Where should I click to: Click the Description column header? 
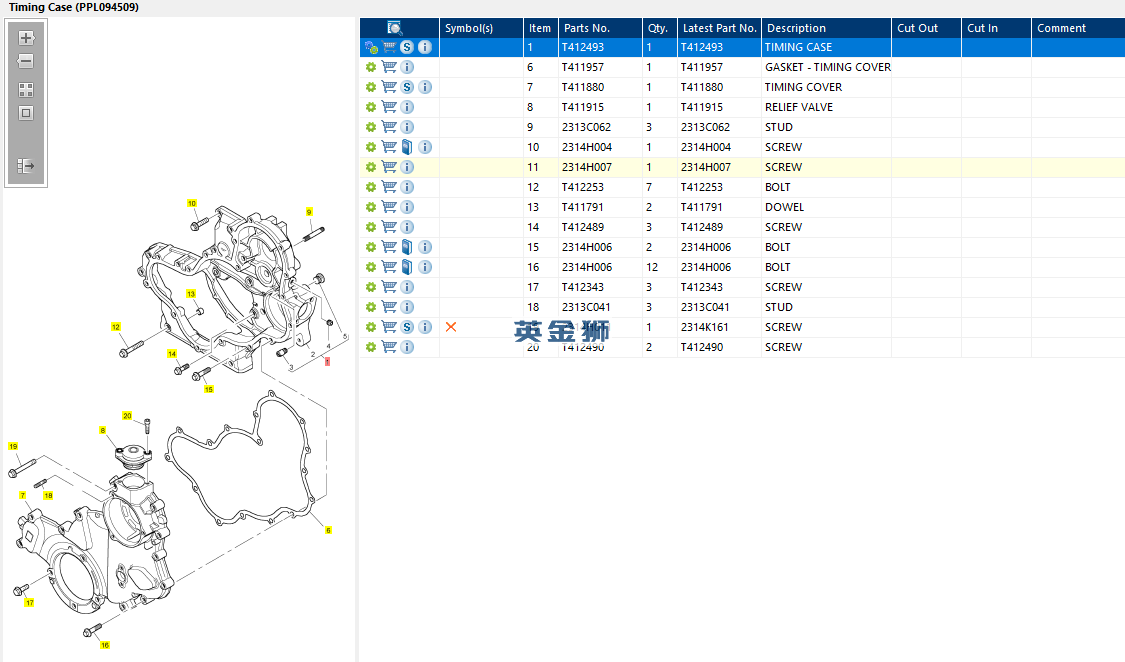(x=796, y=28)
